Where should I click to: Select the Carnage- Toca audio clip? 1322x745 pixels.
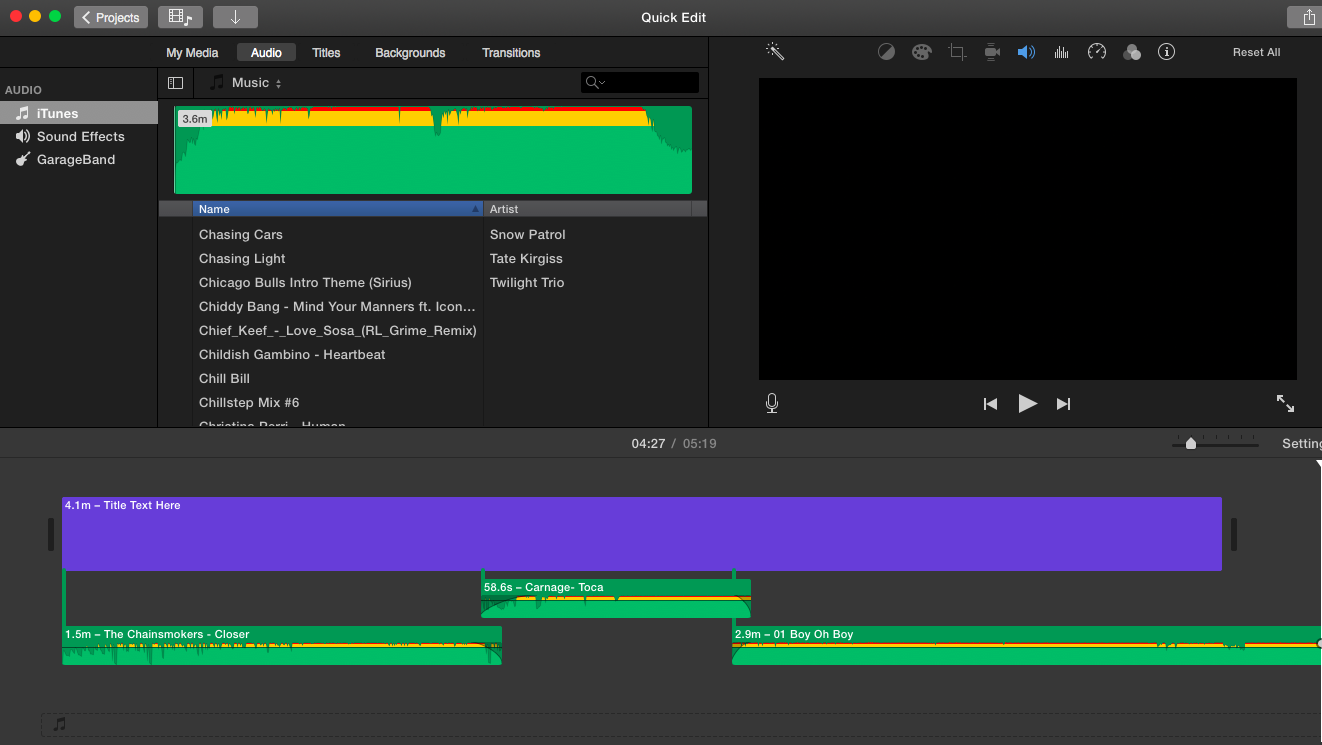pos(616,598)
